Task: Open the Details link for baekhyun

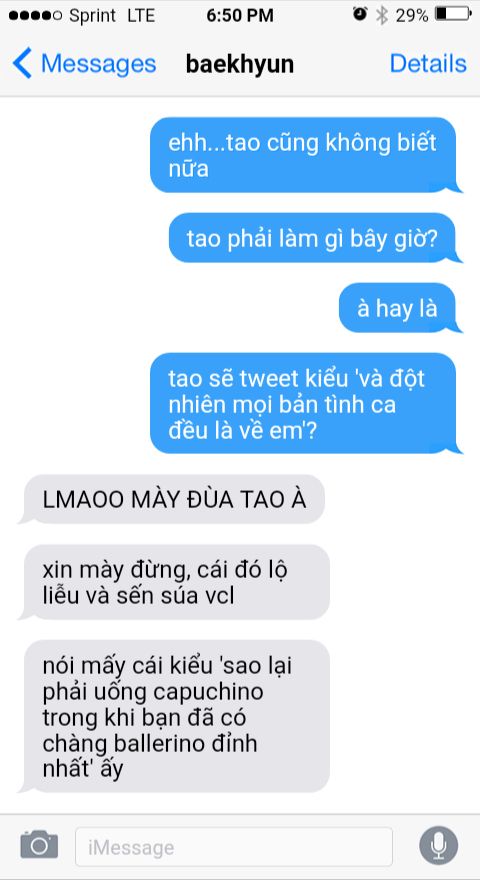Action: (x=428, y=63)
